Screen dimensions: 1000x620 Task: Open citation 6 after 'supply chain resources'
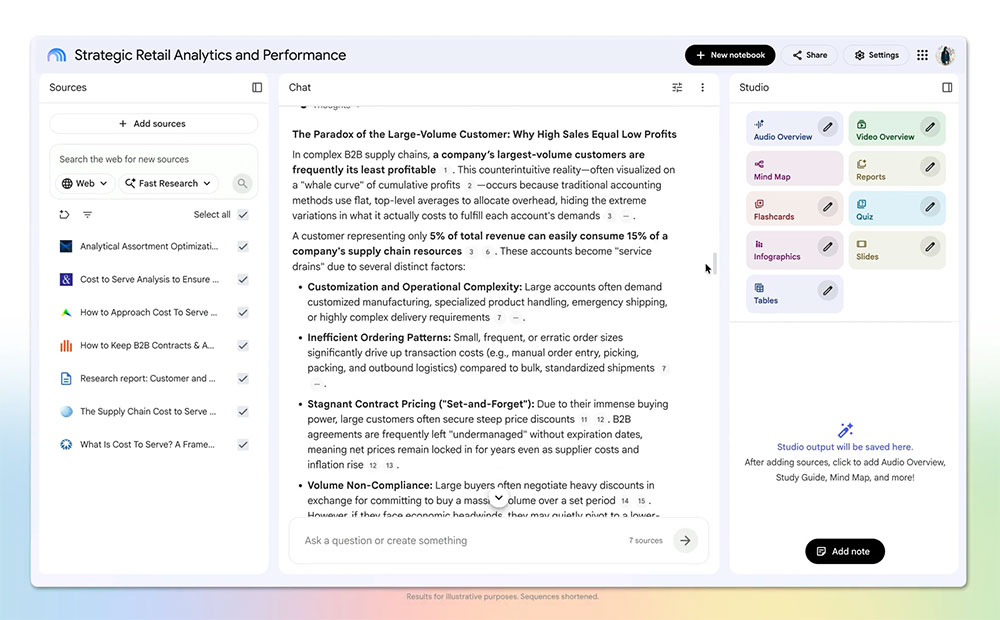click(487, 252)
